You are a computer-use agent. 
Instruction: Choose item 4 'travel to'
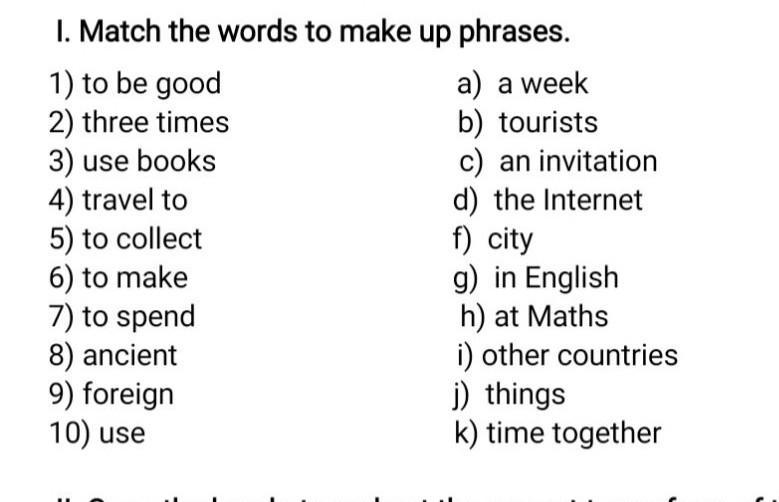[118, 200]
